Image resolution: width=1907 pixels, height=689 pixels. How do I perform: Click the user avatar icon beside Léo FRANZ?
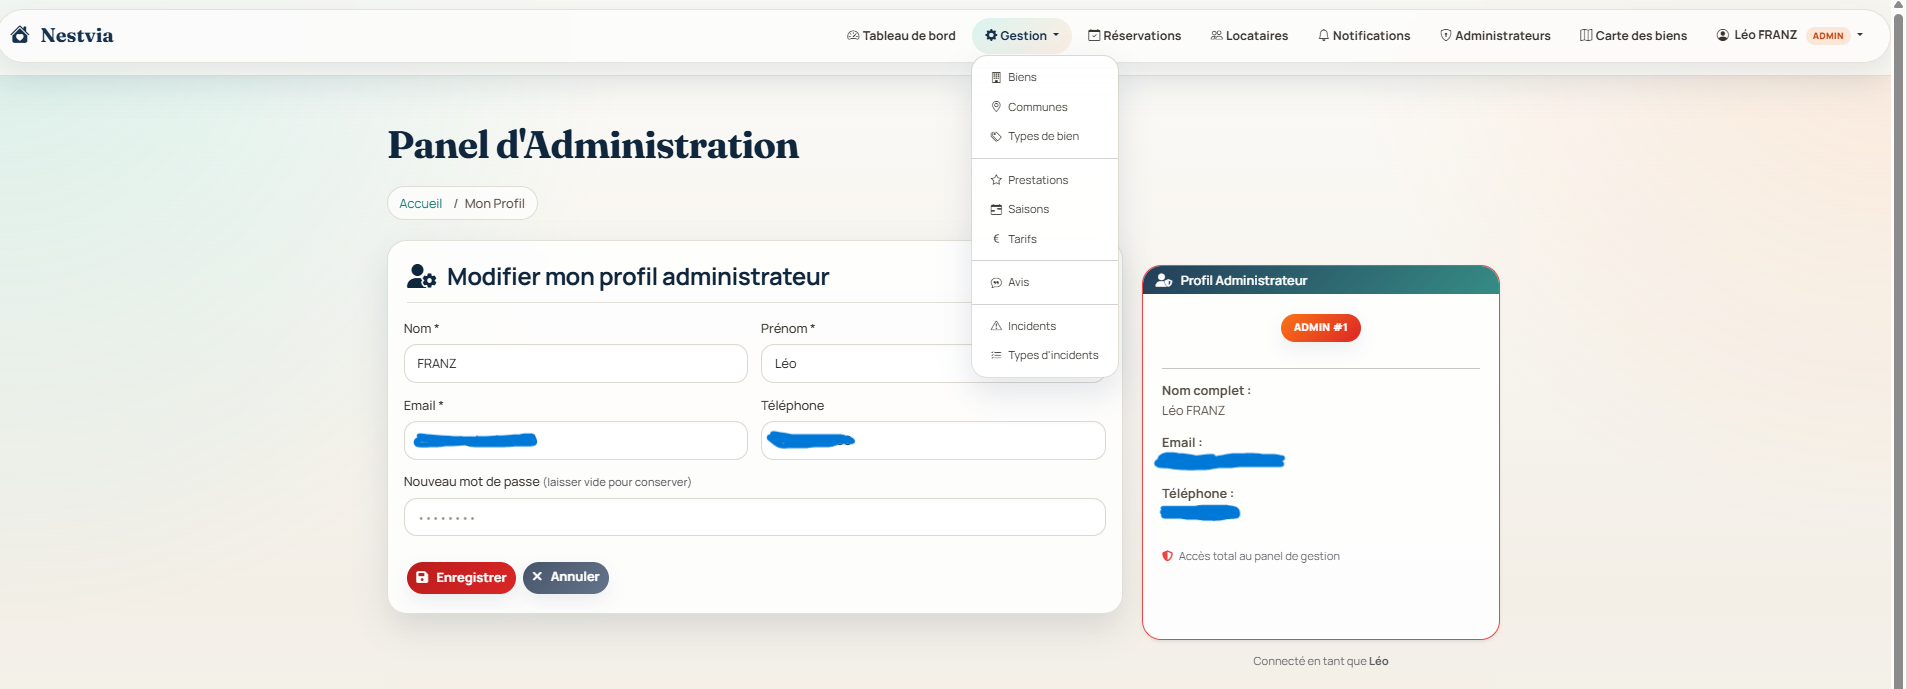(1723, 35)
